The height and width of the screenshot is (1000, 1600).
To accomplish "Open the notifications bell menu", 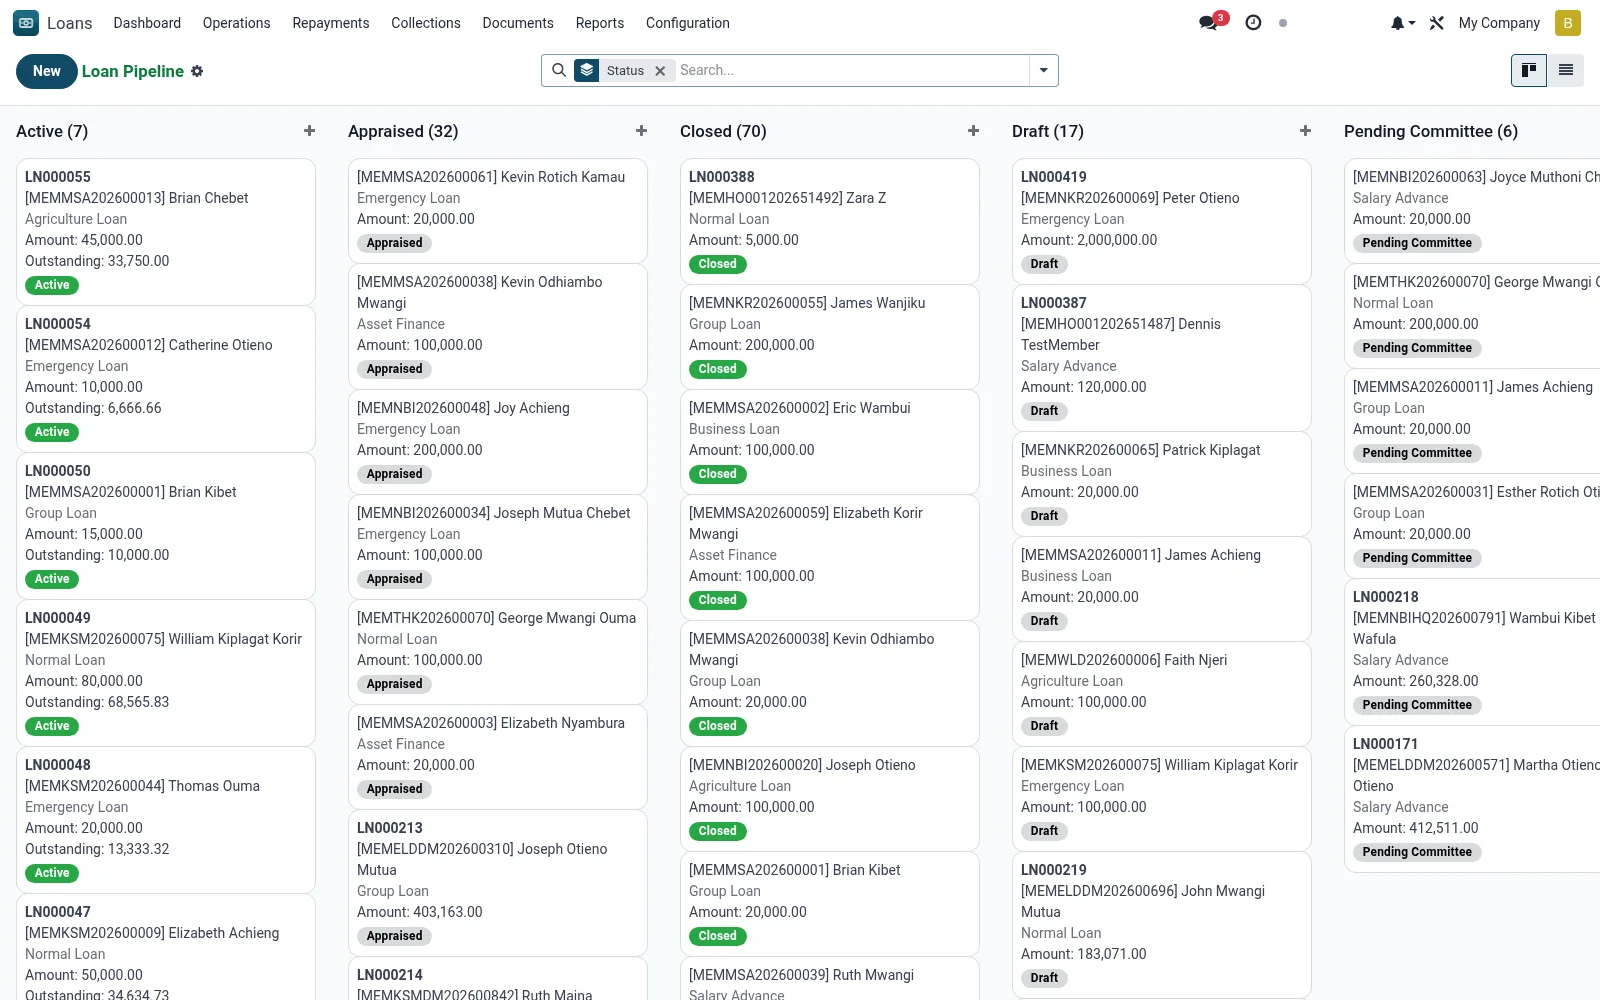I will (x=1403, y=23).
